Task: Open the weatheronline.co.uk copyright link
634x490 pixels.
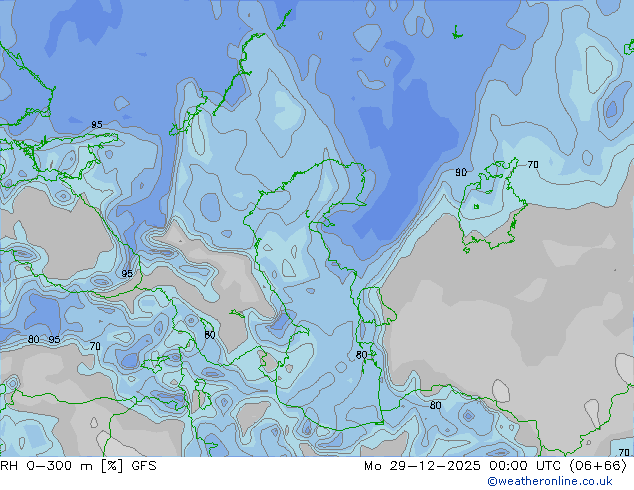Action: 550,481
